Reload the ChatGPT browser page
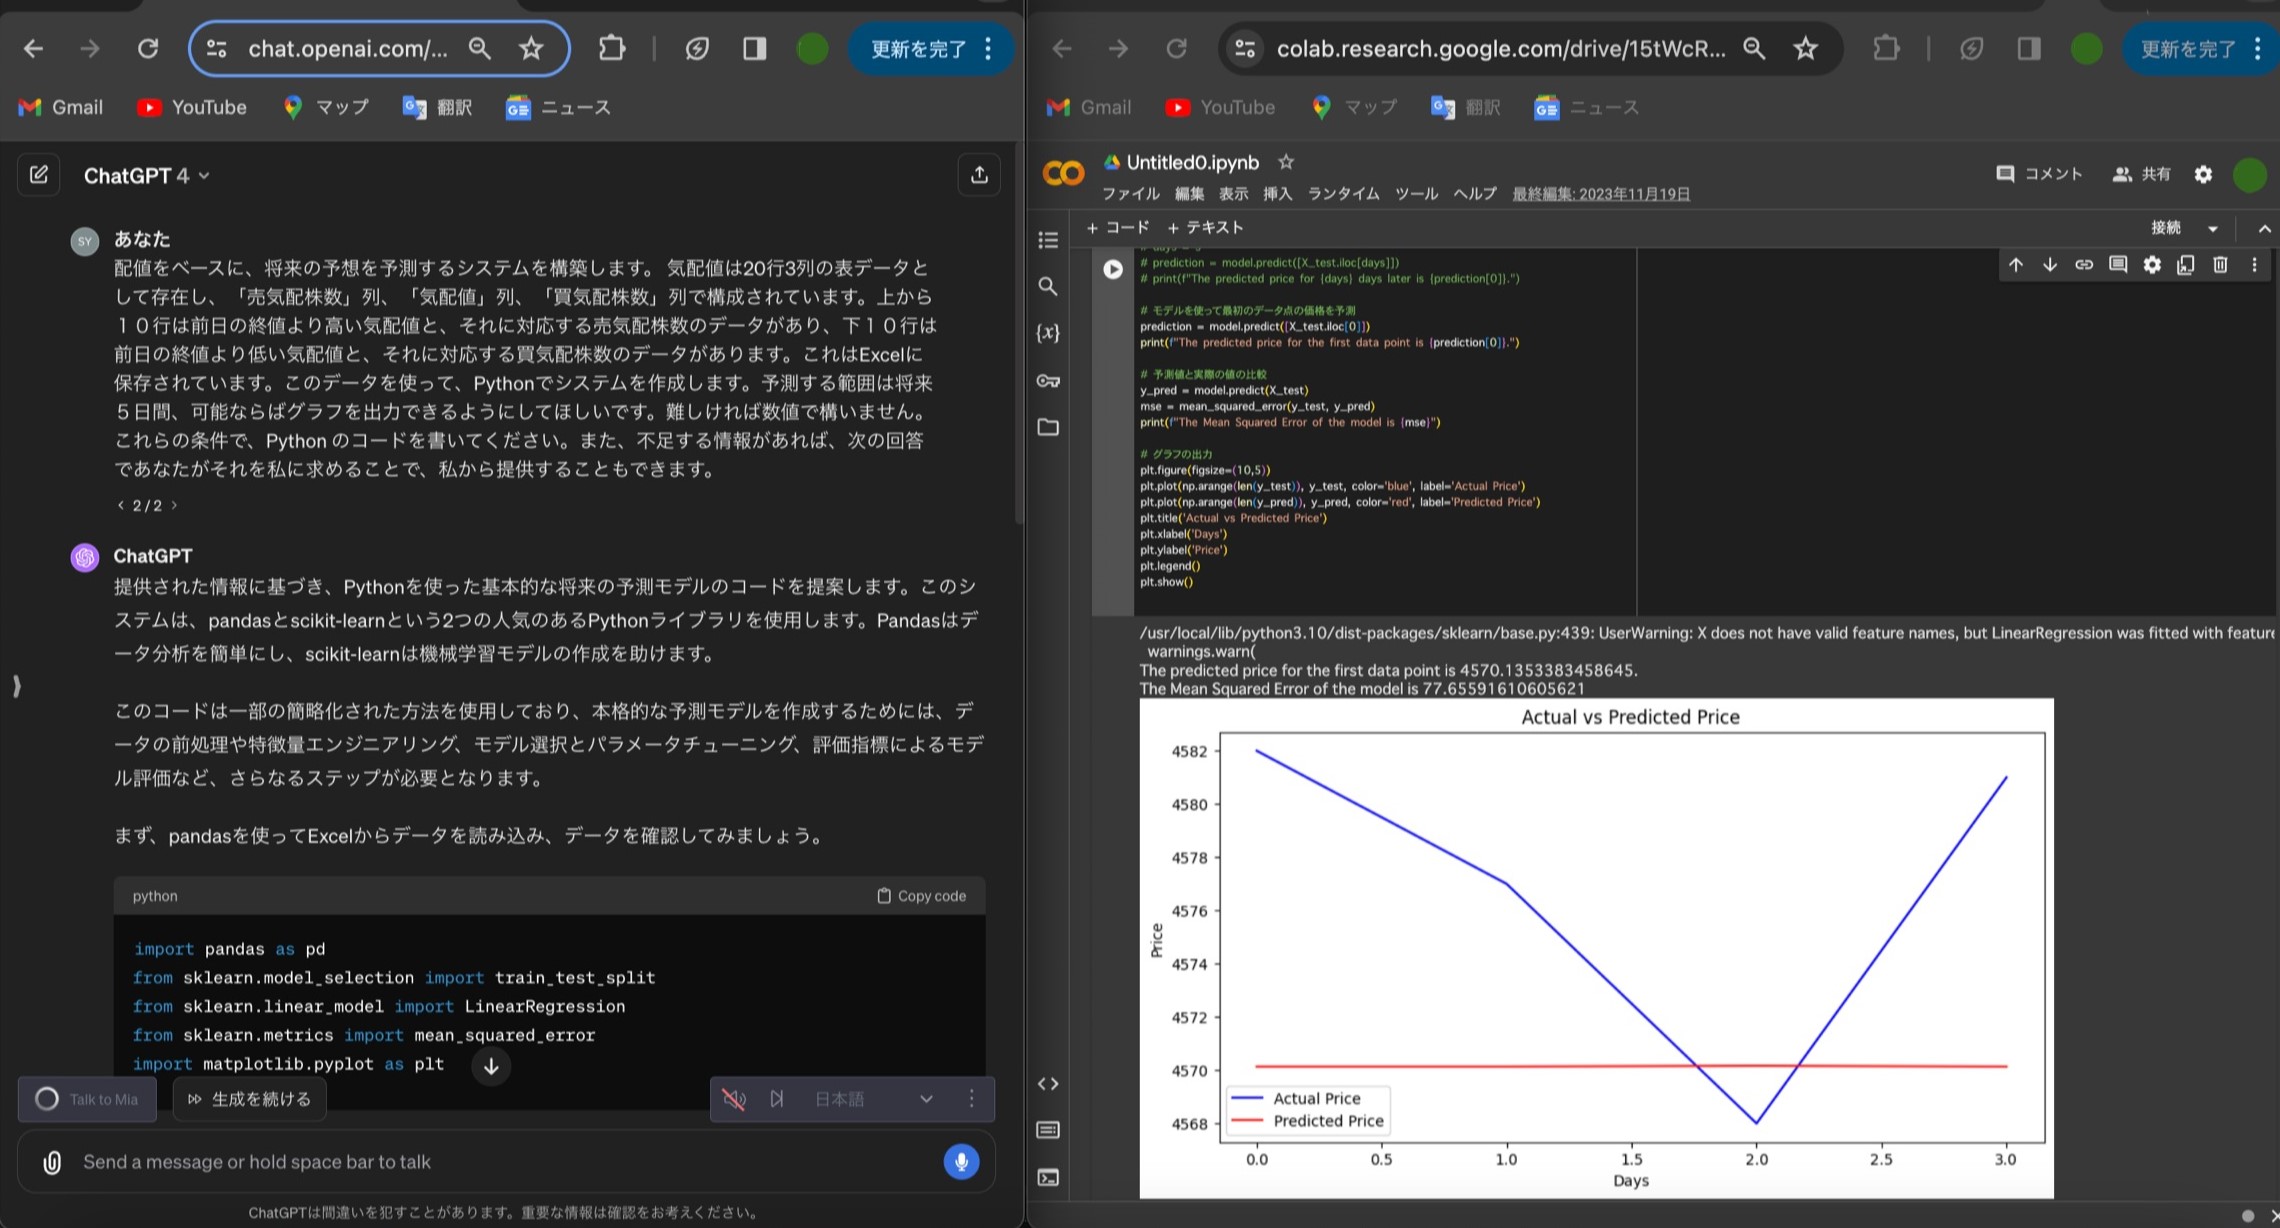 tap(148, 48)
